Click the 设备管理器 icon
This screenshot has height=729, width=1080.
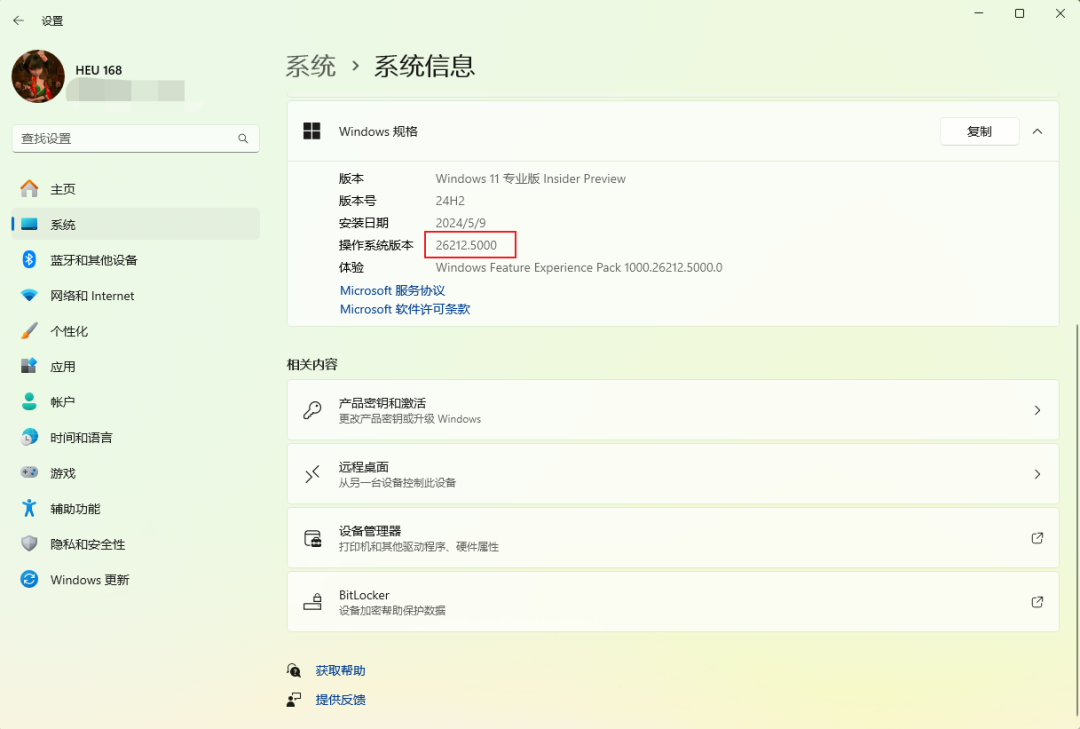[x=313, y=538]
